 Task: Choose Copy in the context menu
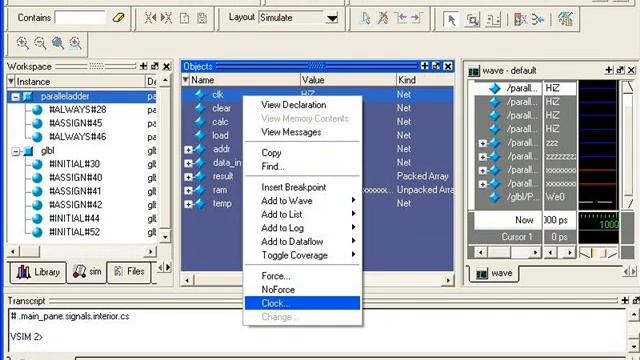click(271, 153)
